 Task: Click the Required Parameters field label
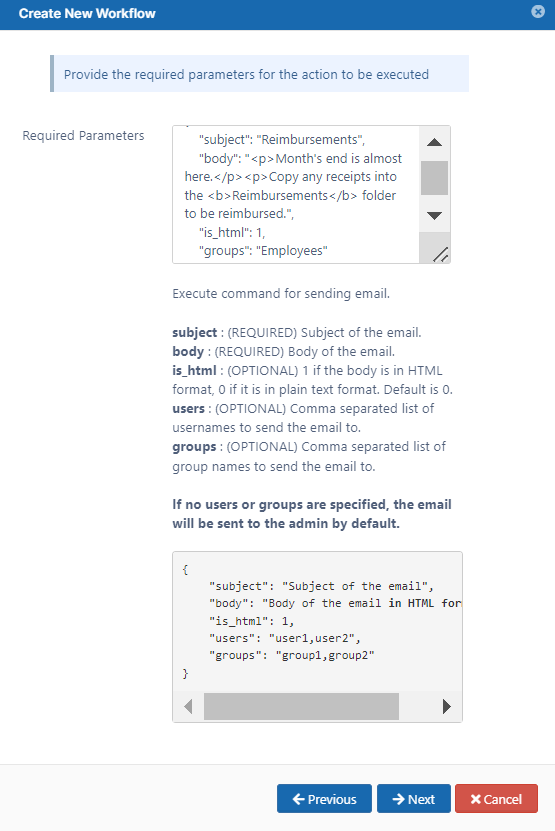click(83, 136)
